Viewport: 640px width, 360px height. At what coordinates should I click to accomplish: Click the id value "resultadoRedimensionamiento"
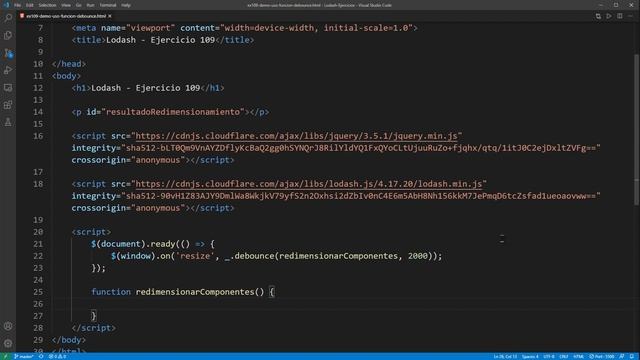tap(173, 112)
